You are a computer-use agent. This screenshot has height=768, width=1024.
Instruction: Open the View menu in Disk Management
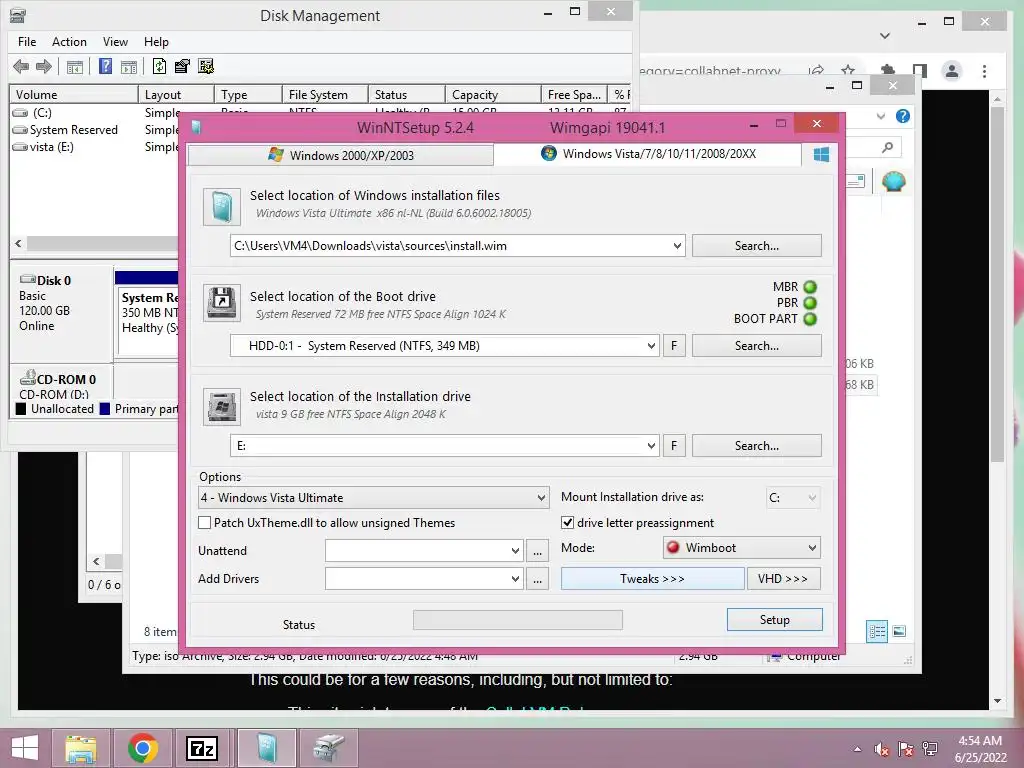pos(115,42)
